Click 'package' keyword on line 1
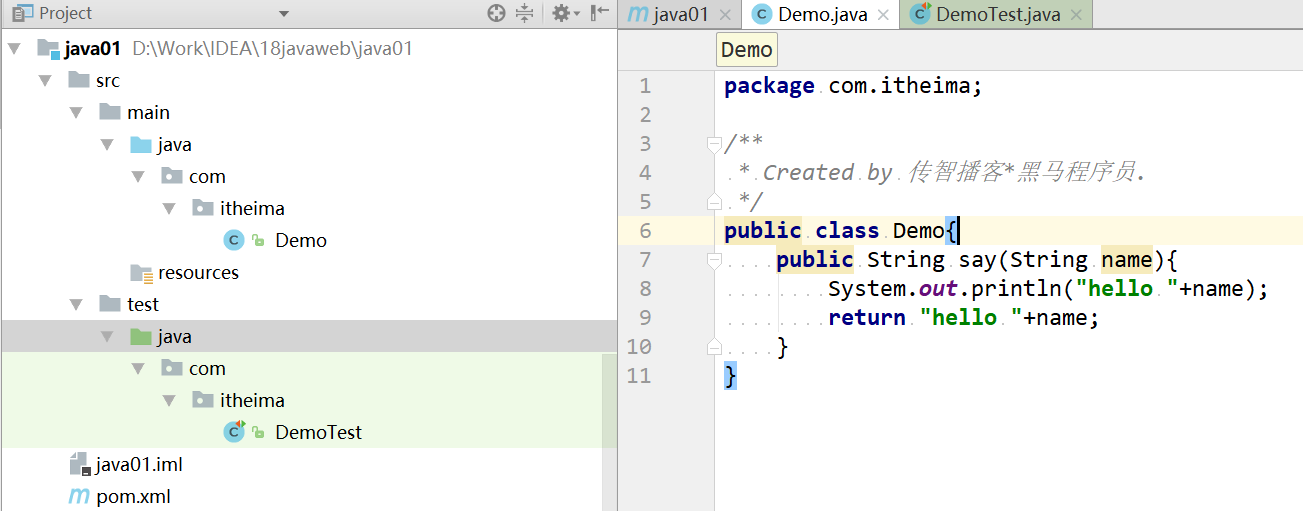 coord(770,86)
